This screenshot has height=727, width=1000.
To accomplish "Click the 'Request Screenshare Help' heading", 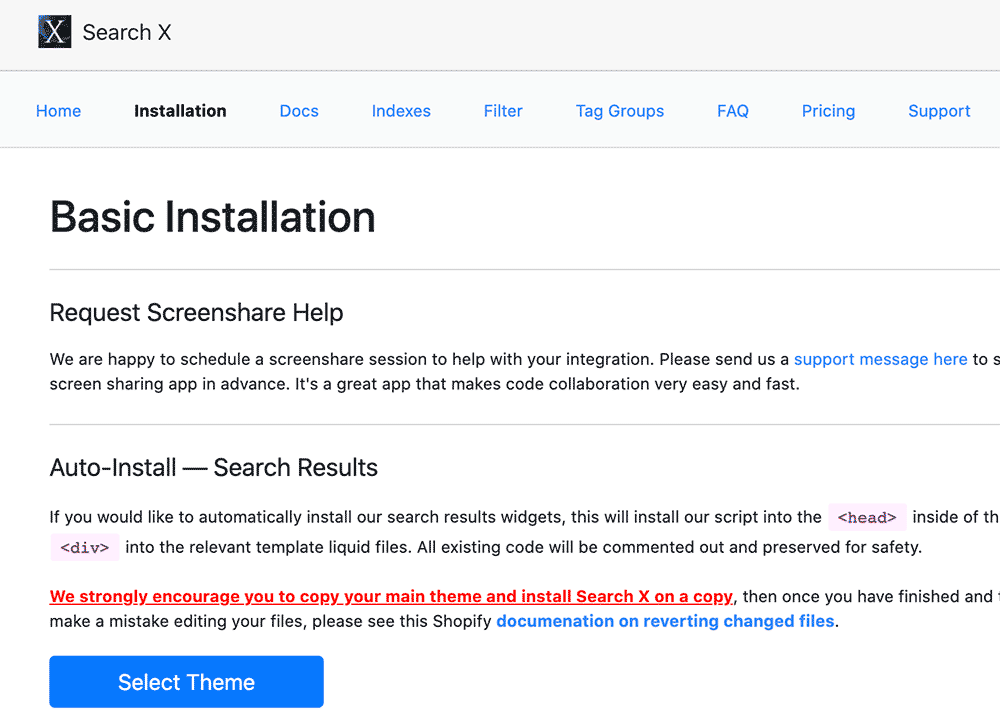I will tap(196, 312).
